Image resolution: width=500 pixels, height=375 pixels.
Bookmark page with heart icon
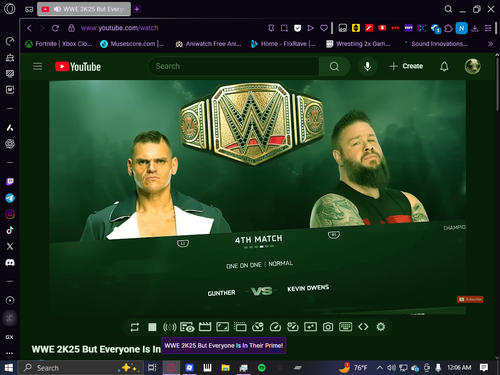click(x=324, y=28)
